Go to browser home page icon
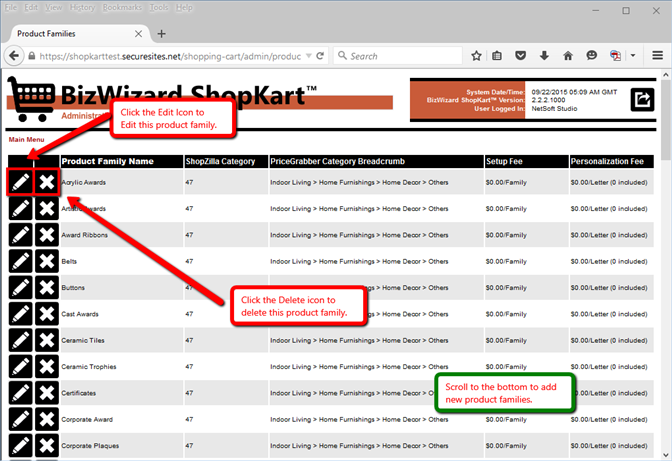Image resolution: width=672 pixels, height=461 pixels. click(x=568, y=56)
